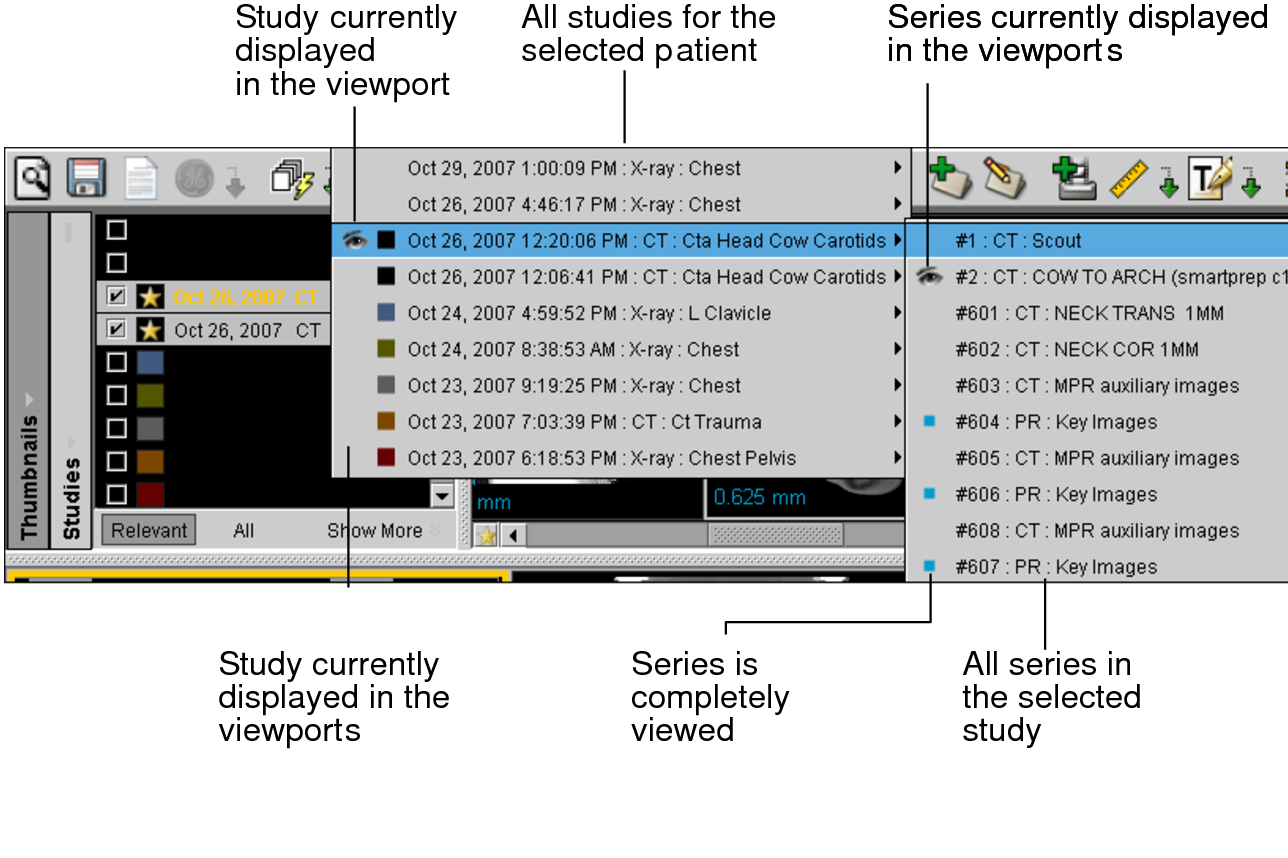This screenshot has height=858, width=1288.
Task: Check the topmost empty study checkbox
Action: [117, 230]
